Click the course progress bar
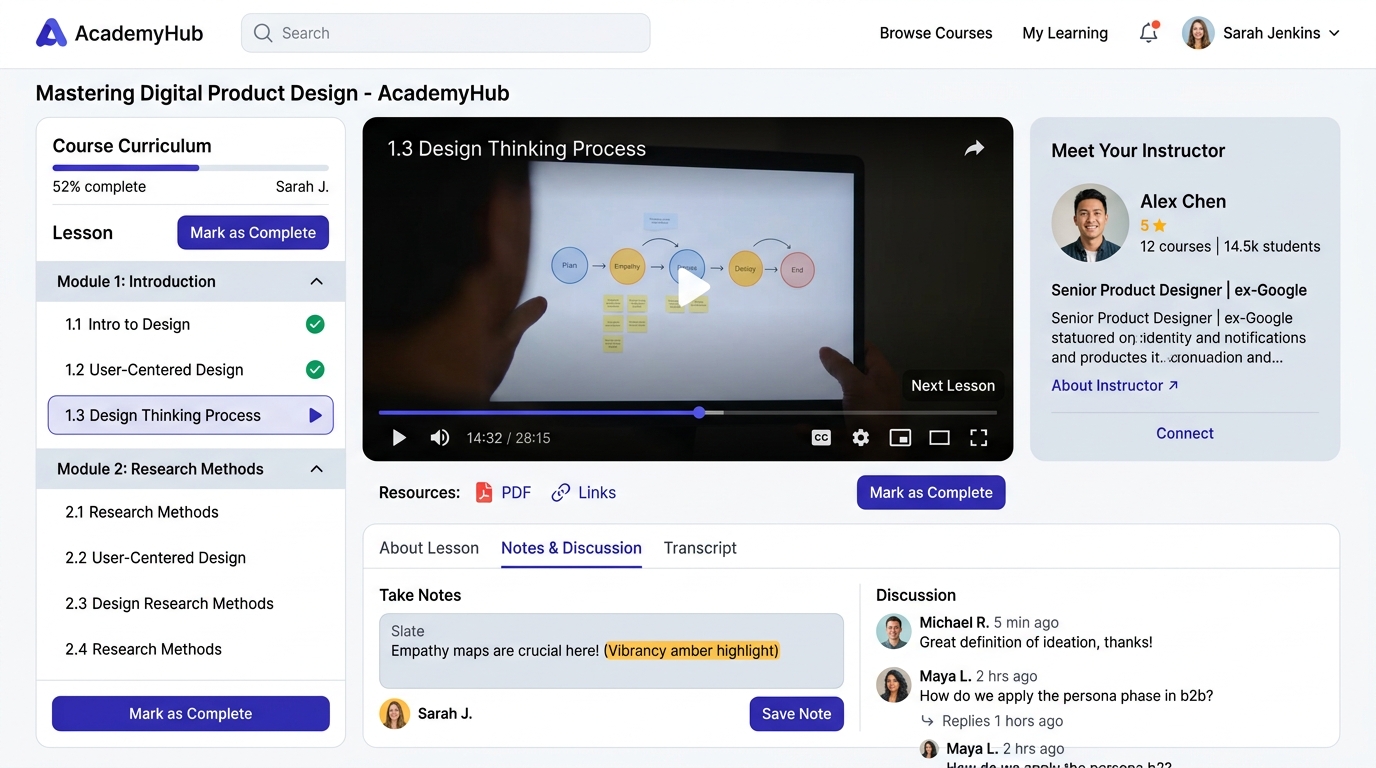Image resolution: width=1376 pixels, height=768 pixels. (x=191, y=168)
